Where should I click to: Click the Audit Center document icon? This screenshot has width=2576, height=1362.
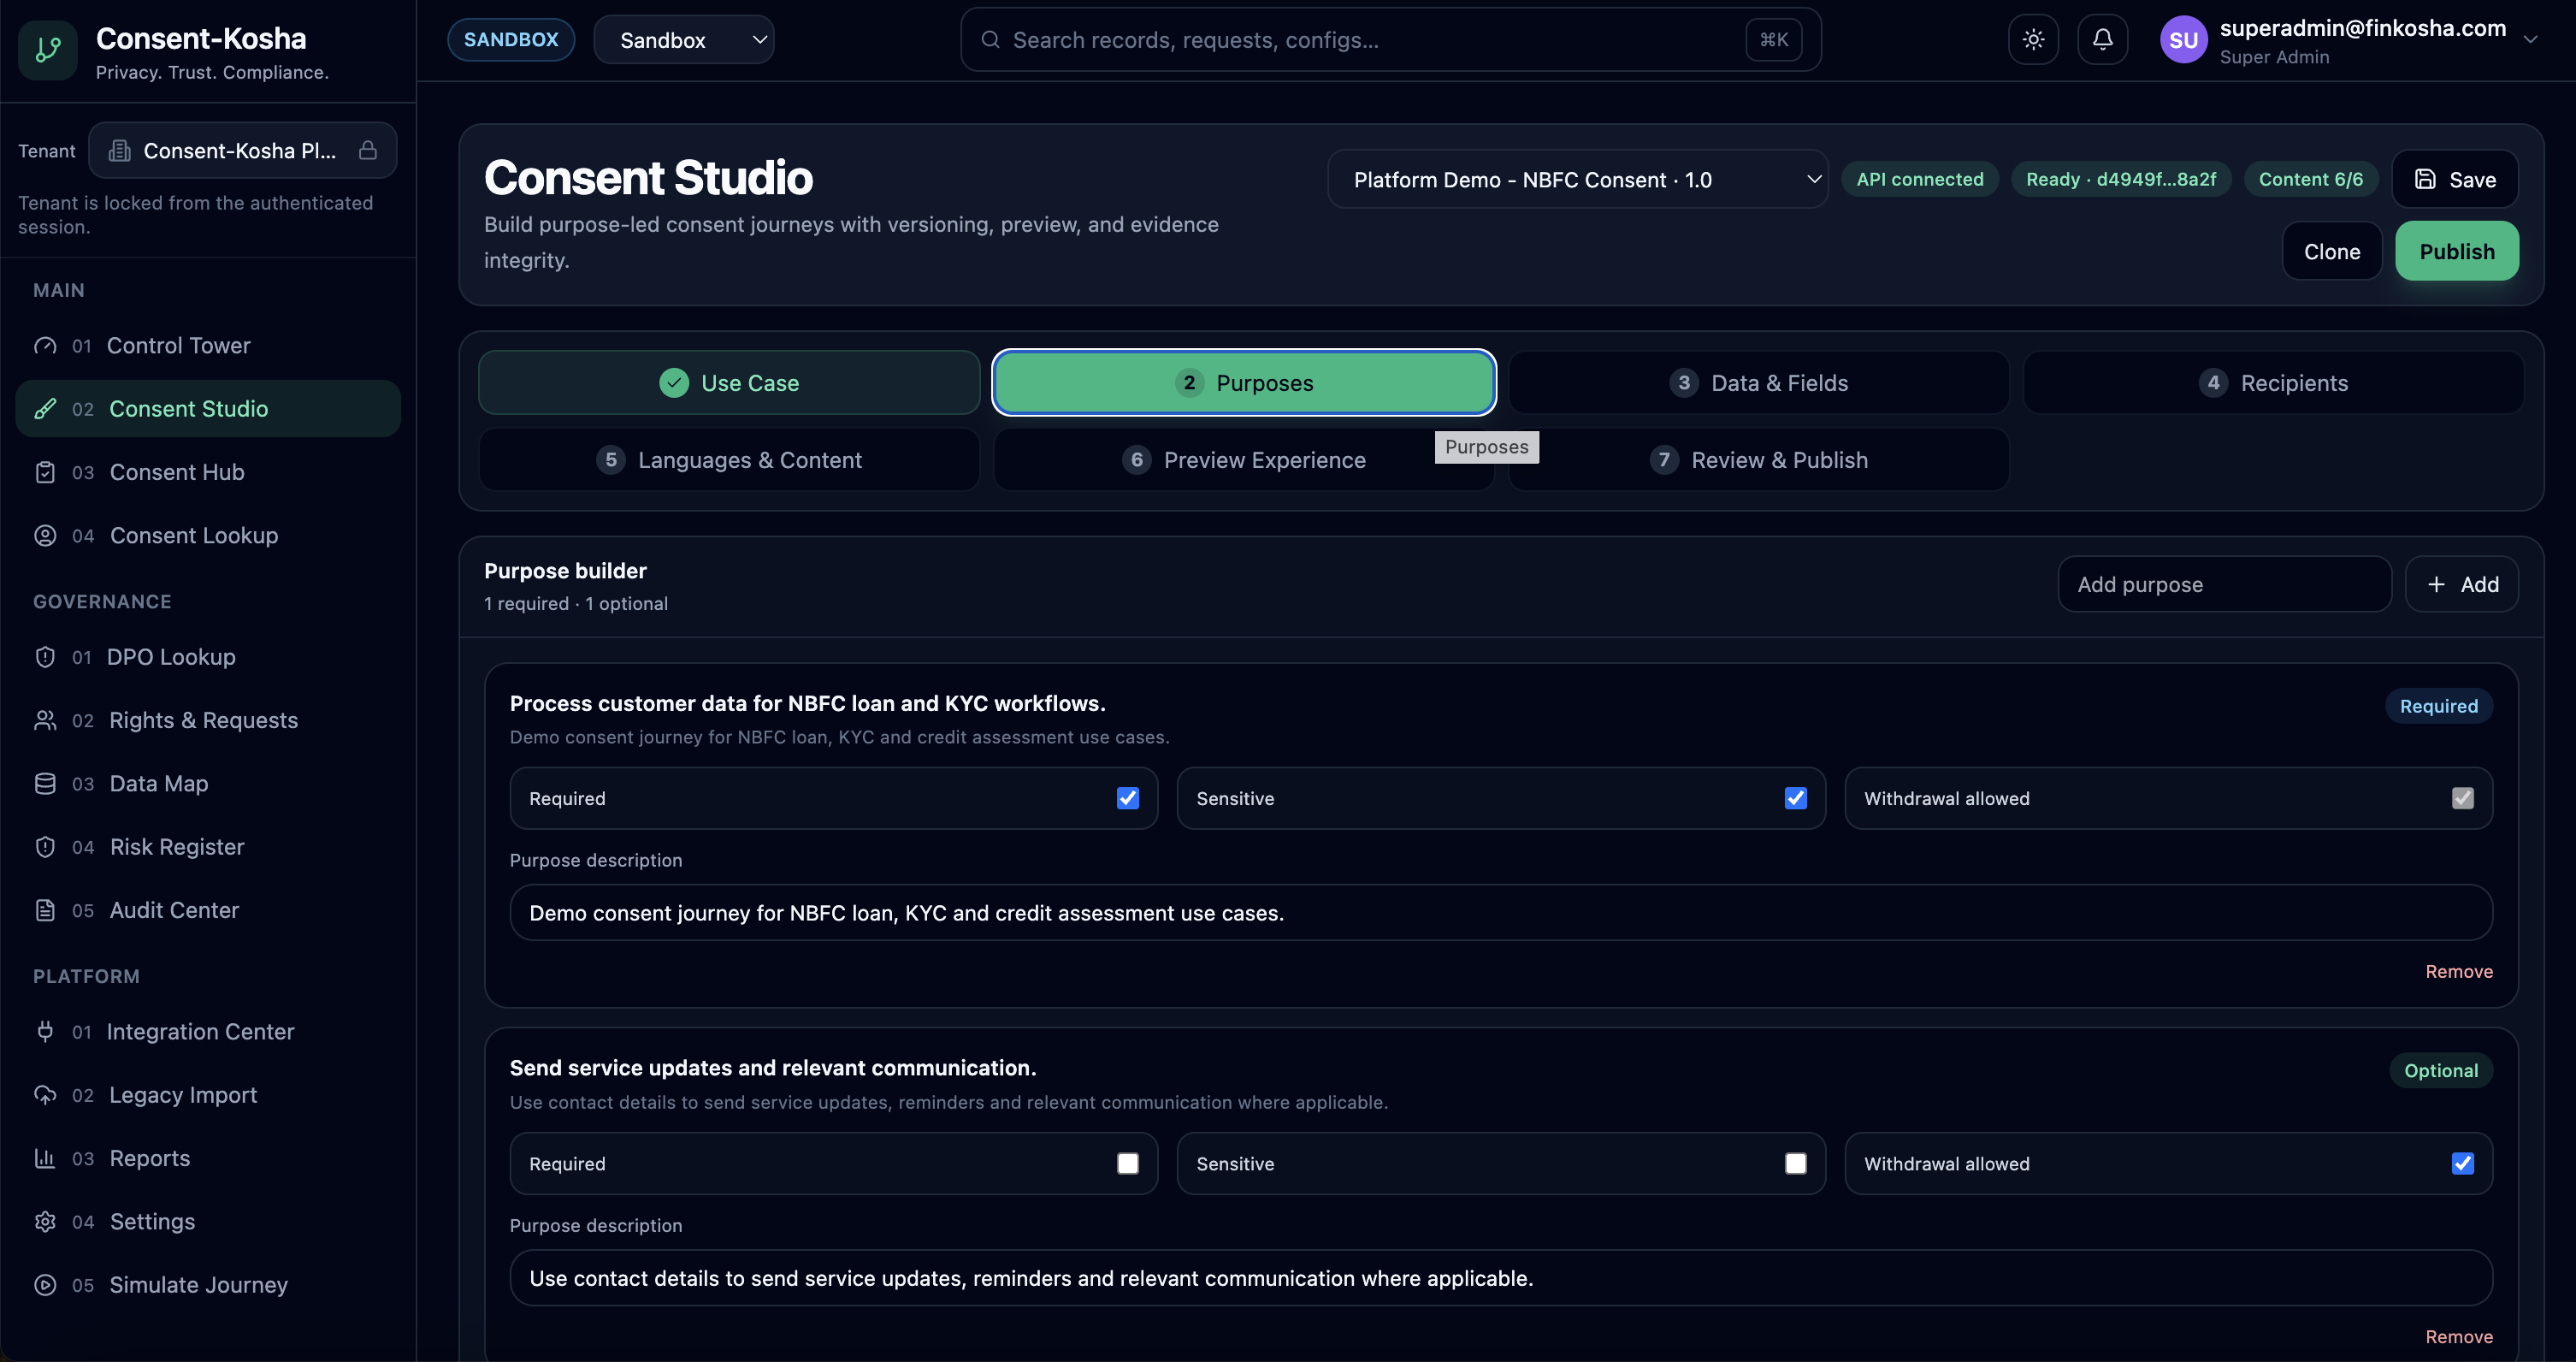(45, 910)
